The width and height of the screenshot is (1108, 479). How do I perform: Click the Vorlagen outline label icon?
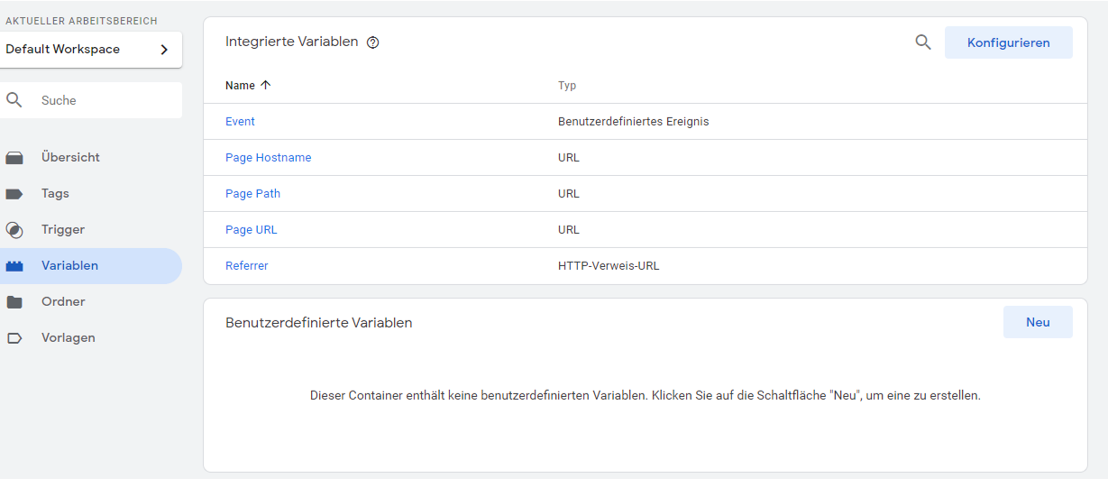pos(14,338)
